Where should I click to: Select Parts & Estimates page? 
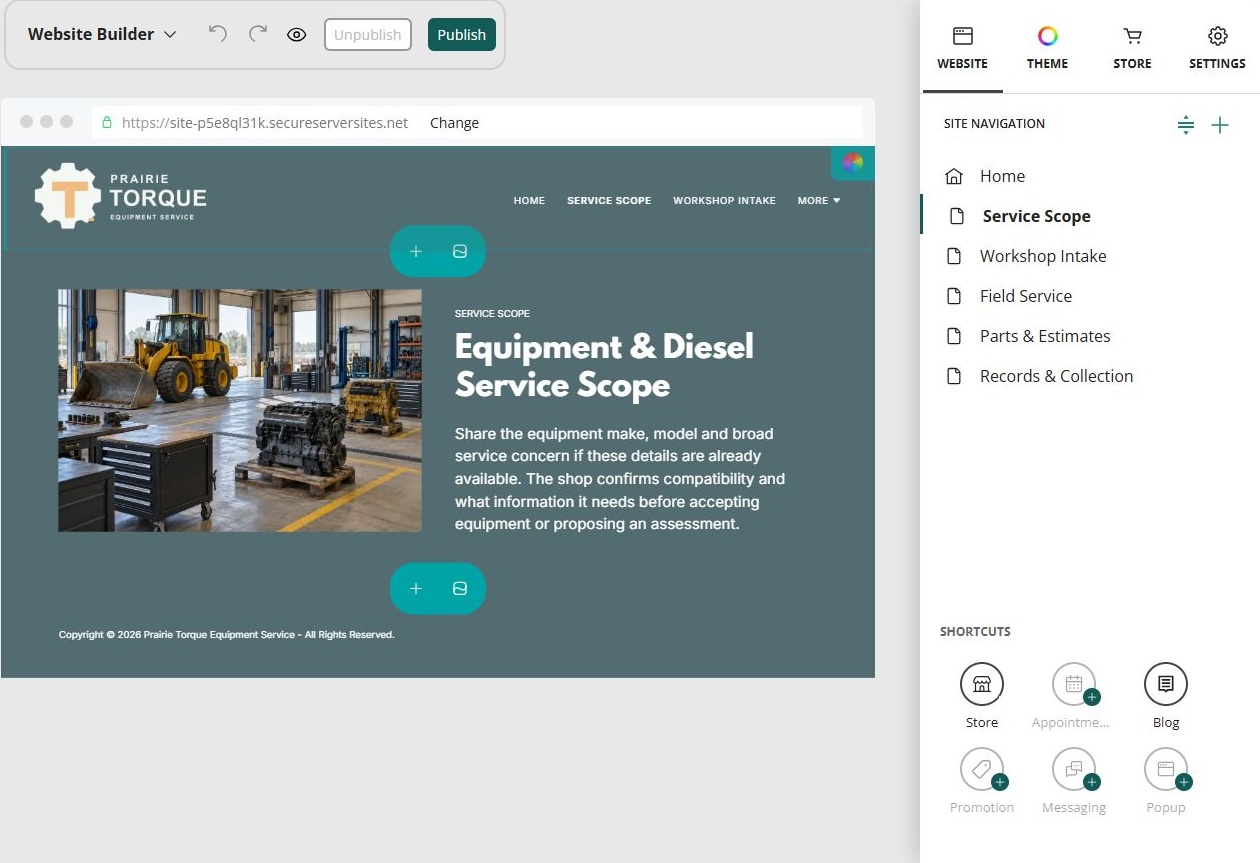pos(1045,336)
